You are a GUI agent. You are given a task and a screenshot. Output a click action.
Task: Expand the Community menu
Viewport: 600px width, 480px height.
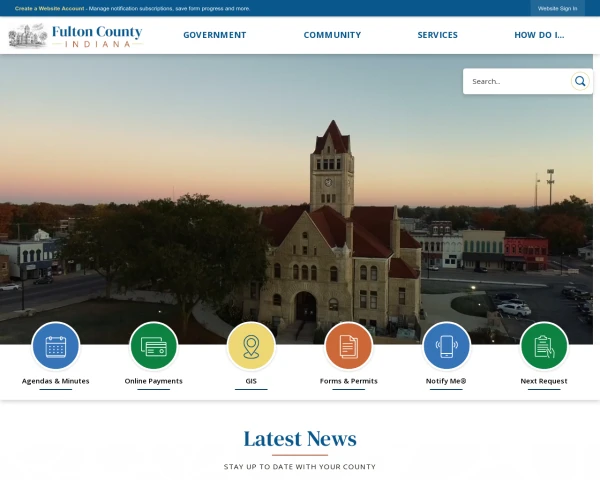coord(332,35)
